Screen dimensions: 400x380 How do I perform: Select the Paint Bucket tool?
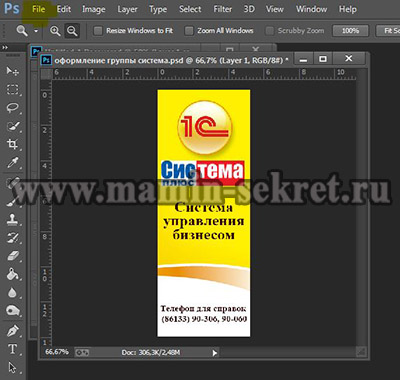[13, 274]
